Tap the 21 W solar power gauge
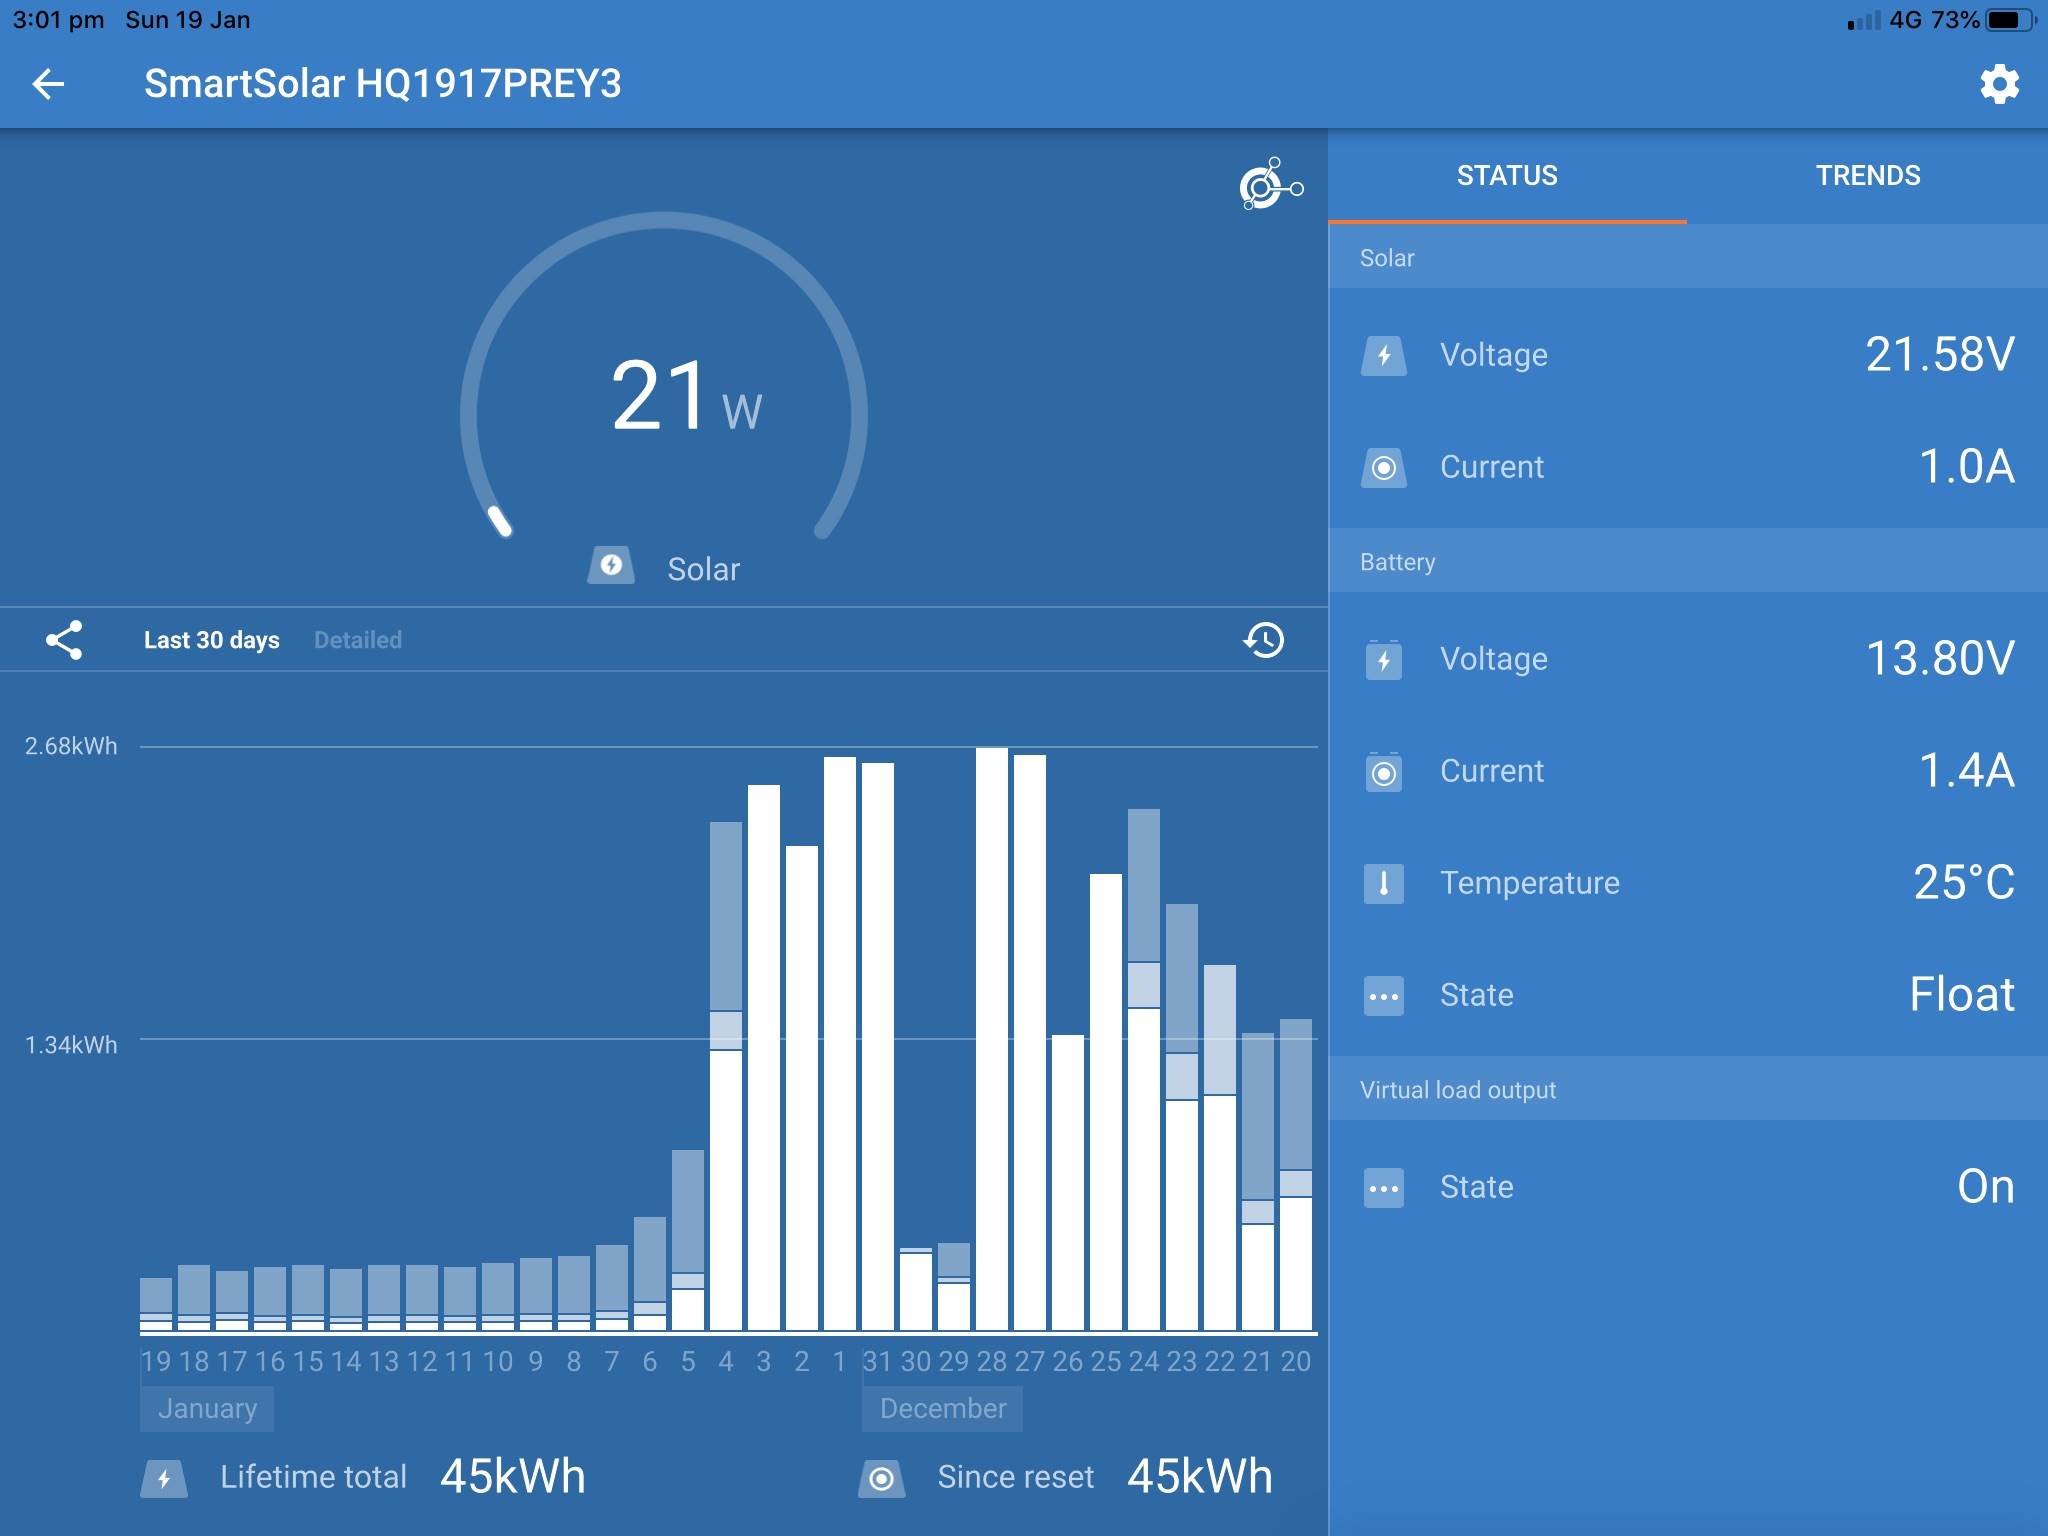This screenshot has width=2048, height=1536. 664,395
